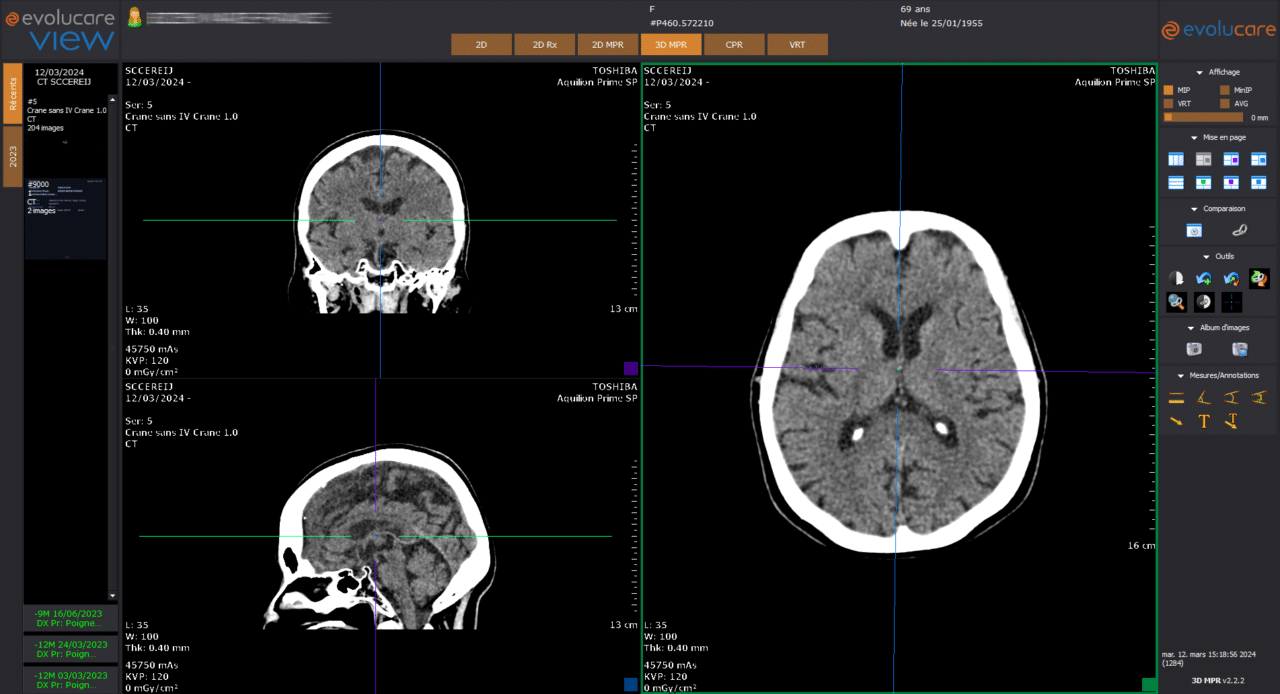Select the T text annotation tool
The width and height of the screenshot is (1280, 694).
pyautogui.click(x=1203, y=421)
